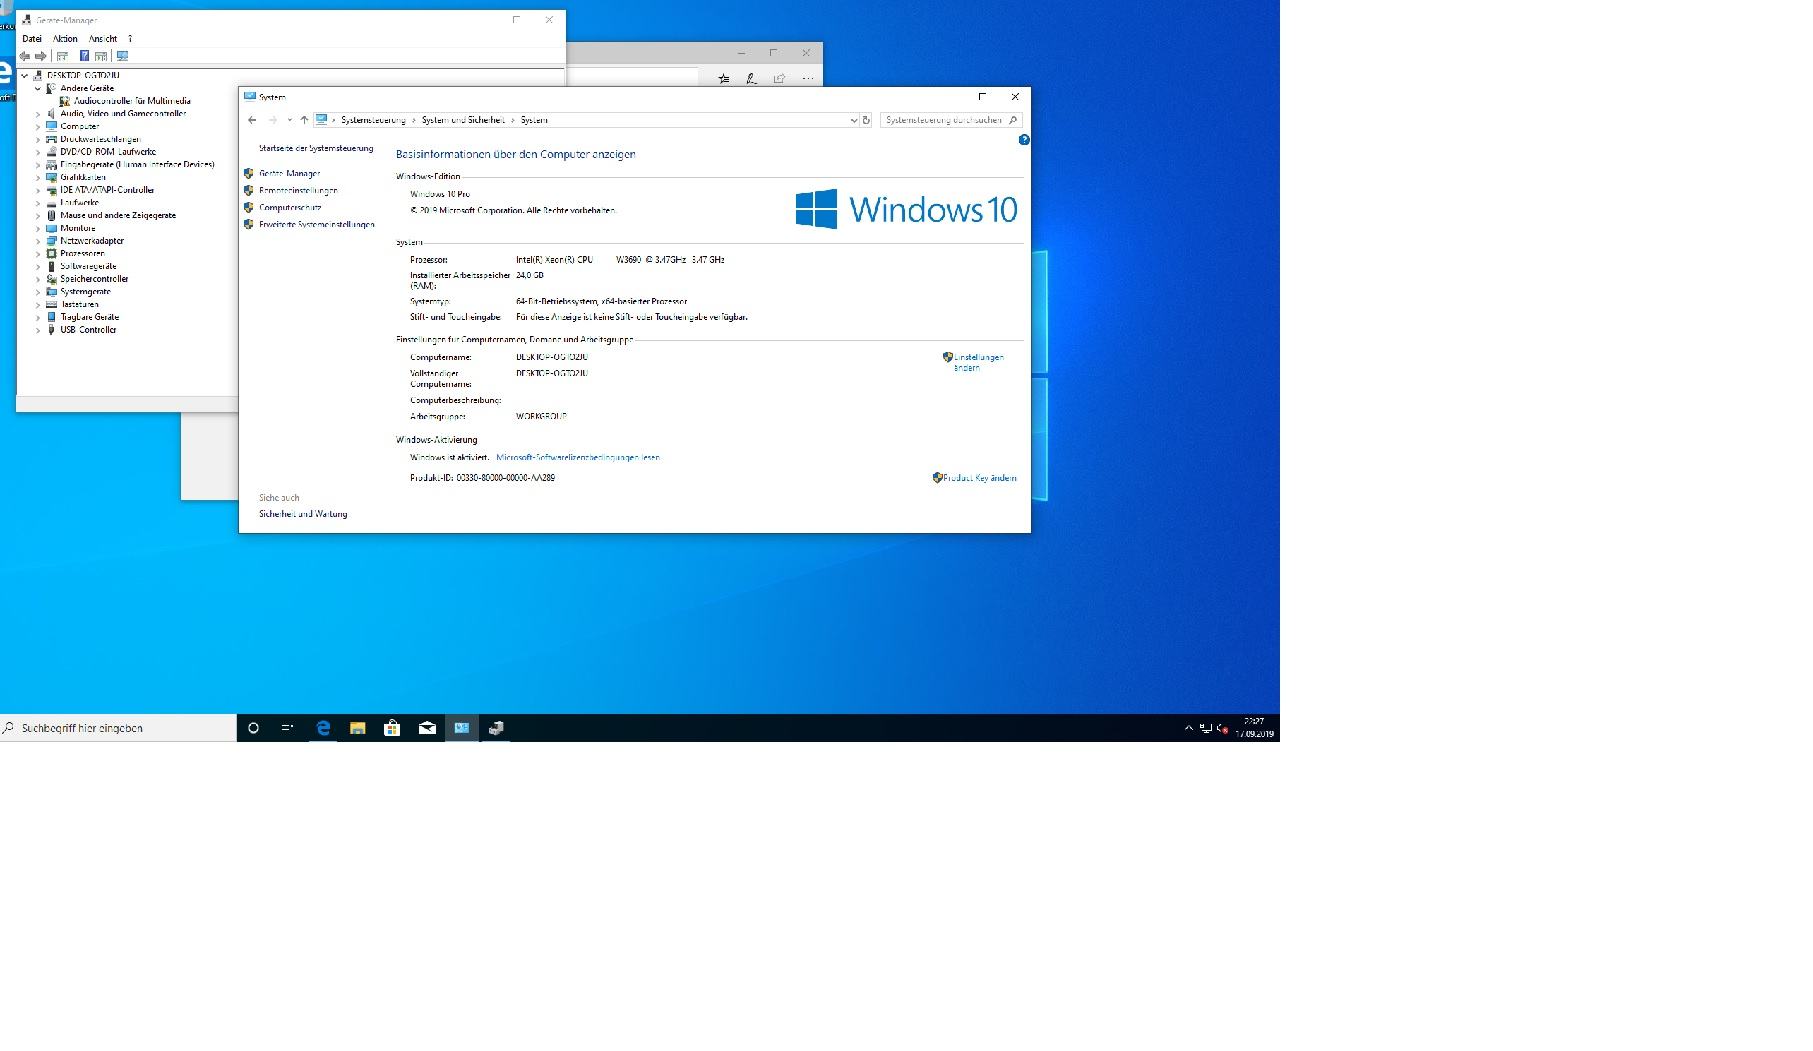
Task: Click Einstellungen ändern link
Action: click(978, 363)
